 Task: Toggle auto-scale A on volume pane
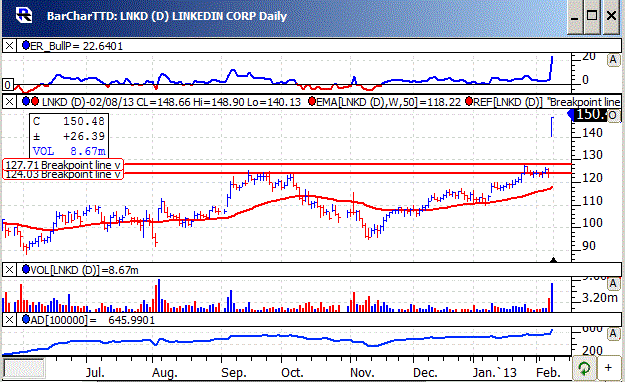click(x=613, y=284)
